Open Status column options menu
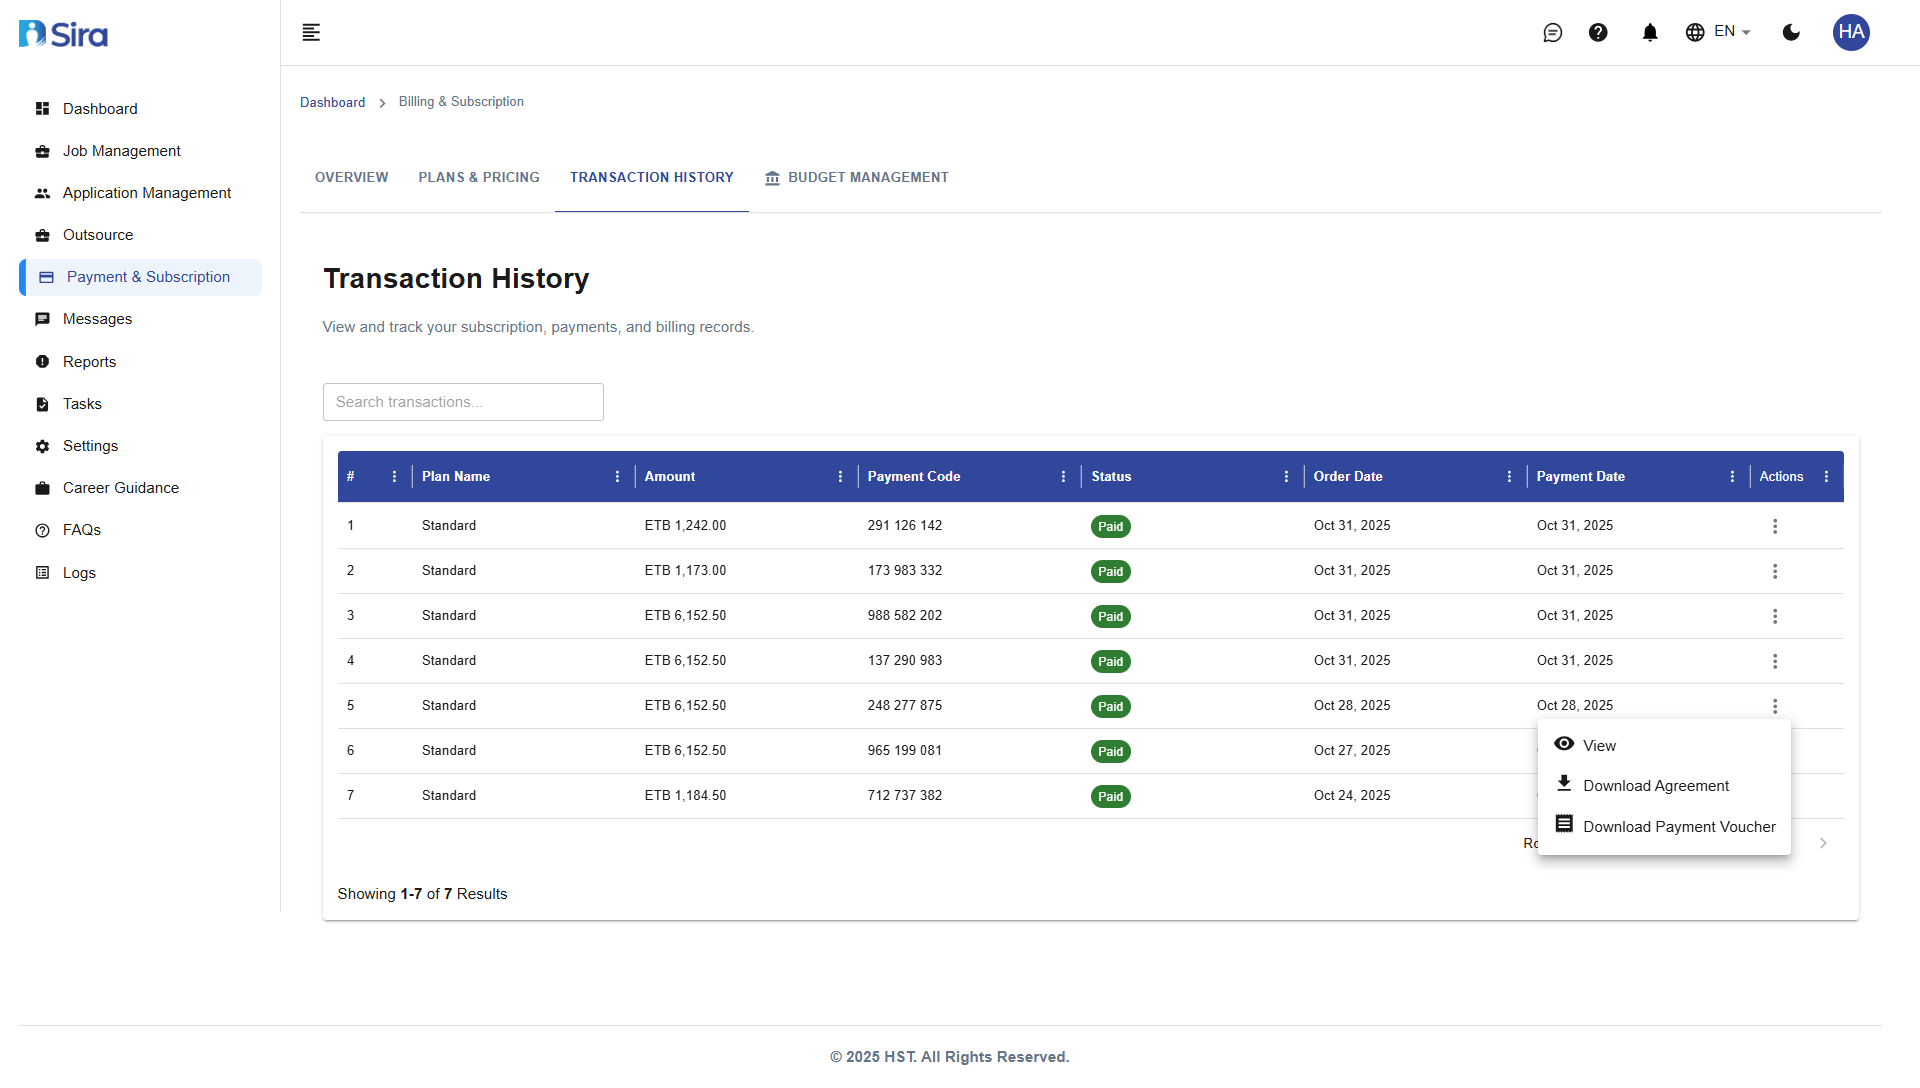The width and height of the screenshot is (1920, 1088). click(x=1286, y=477)
